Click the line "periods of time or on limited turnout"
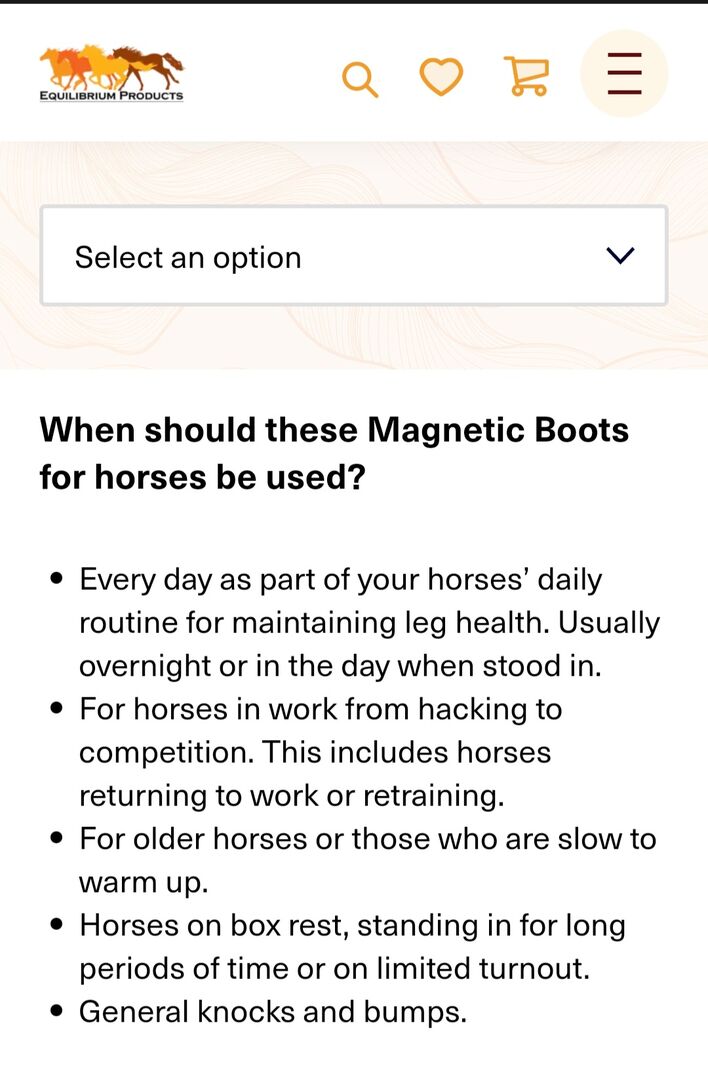The width and height of the screenshot is (708, 1080). (334, 968)
